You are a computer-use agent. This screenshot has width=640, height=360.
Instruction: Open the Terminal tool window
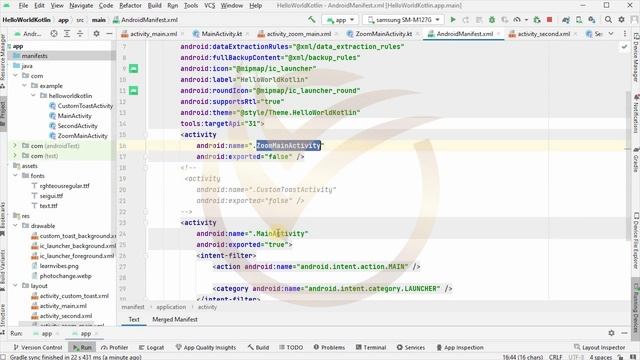371,347
